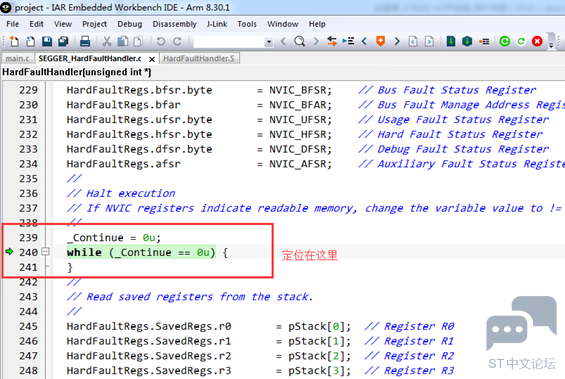Click pStack[0] on line 245
This screenshot has height=379, width=565.
(x=316, y=326)
